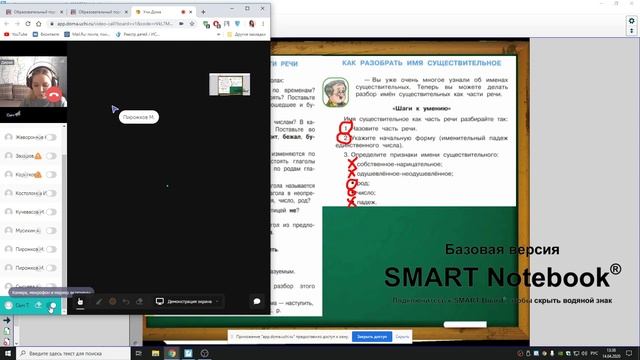640x360 pixels.
Task: Open the chat bubble icon
Action: (x=257, y=301)
